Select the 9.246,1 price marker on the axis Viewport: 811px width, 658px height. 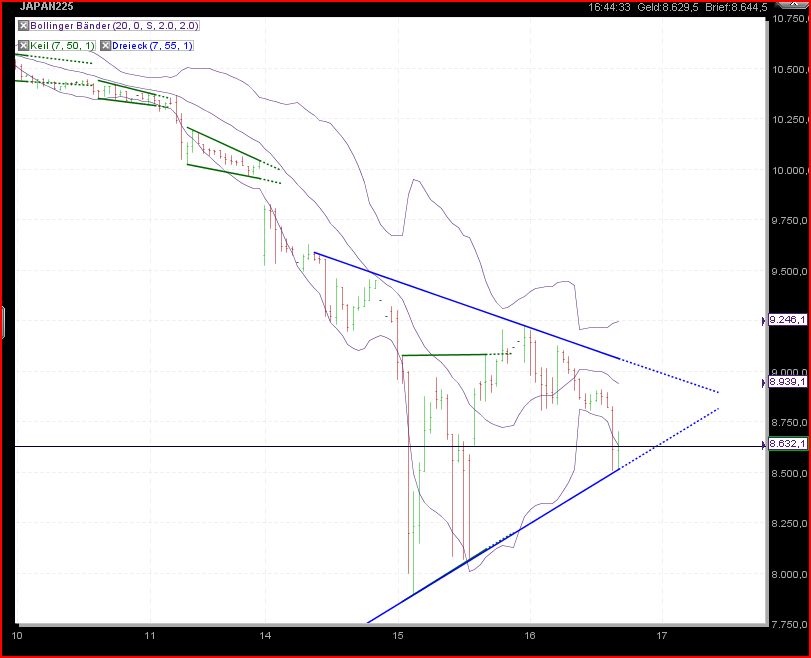tap(787, 320)
